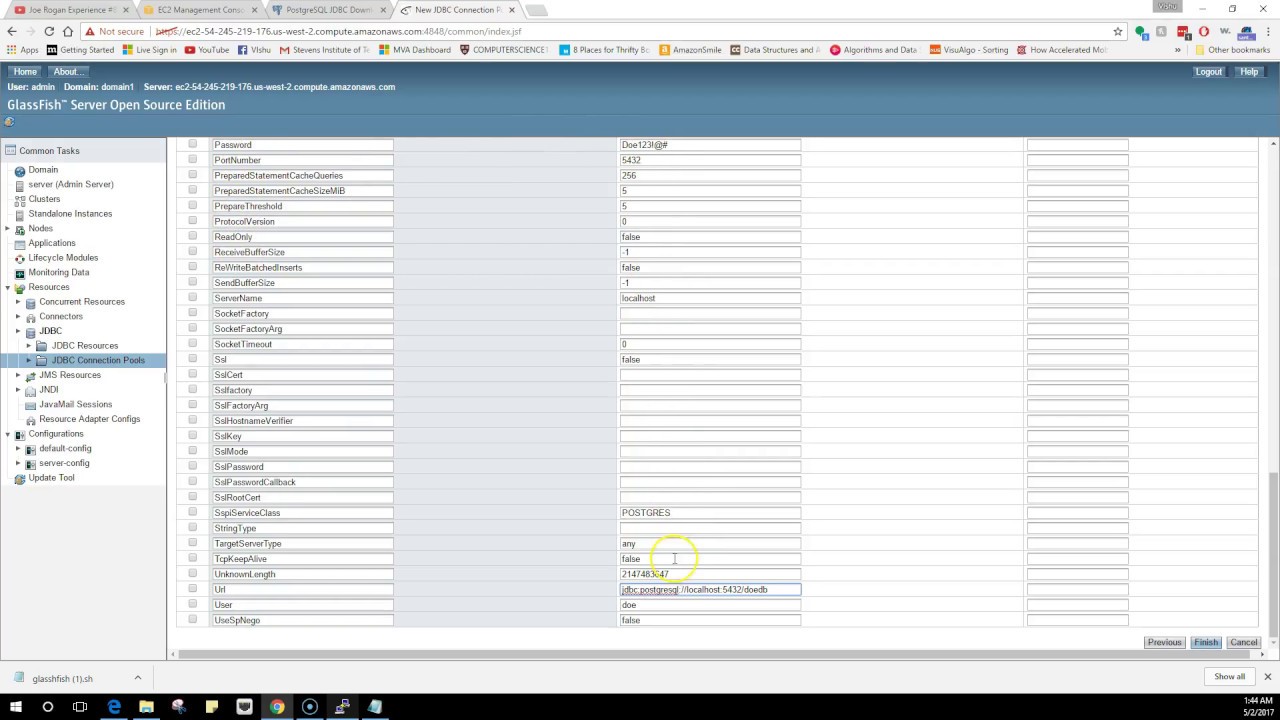The image size is (1280, 720).
Task: Open the Chrome three-dot menu
Action: click(x=1268, y=31)
